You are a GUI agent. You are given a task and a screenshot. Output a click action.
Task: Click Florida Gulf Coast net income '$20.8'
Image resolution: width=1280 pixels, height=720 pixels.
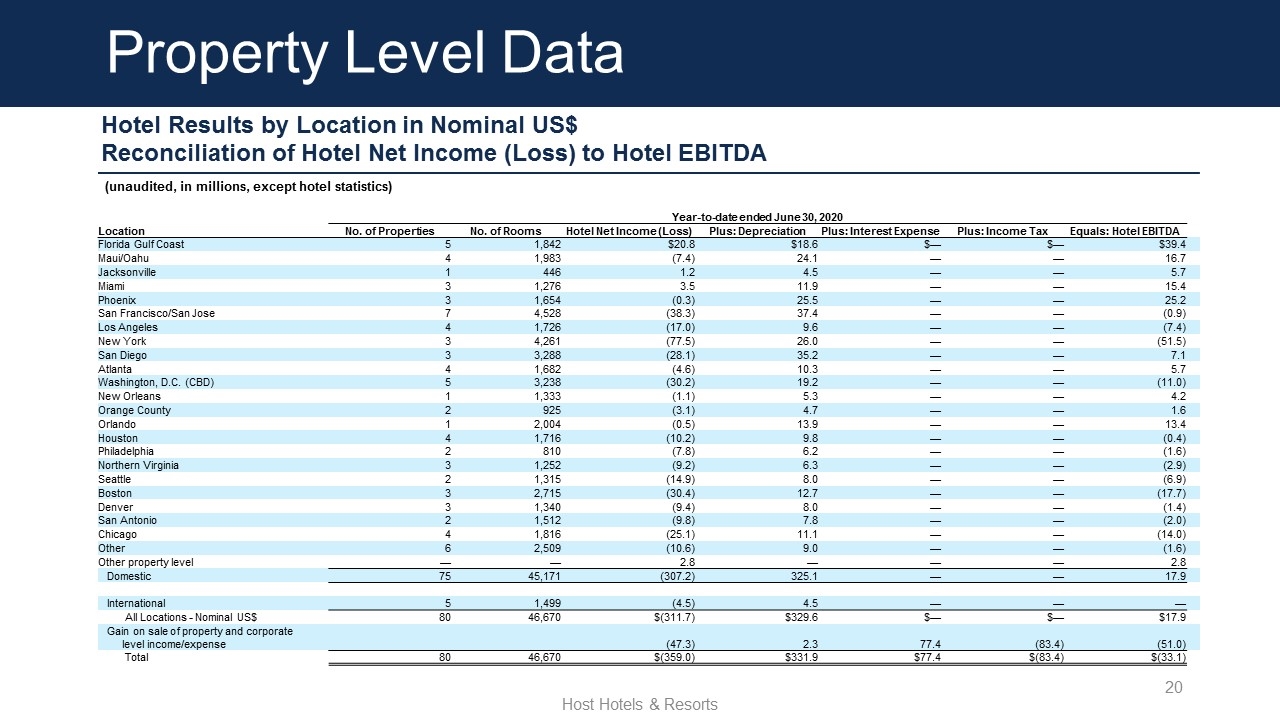(681, 244)
